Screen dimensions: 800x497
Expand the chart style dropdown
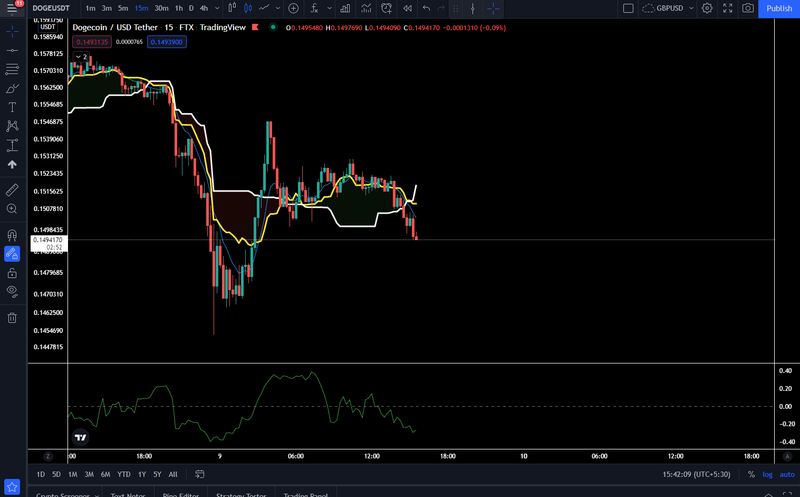[278, 8]
